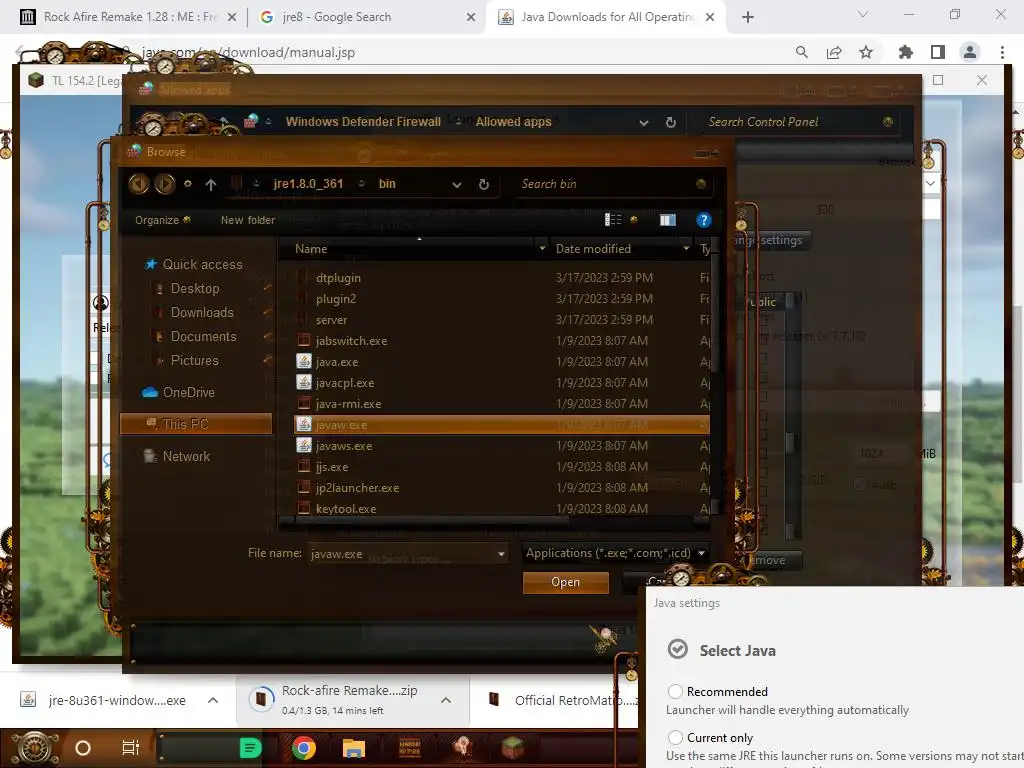Viewport: 1024px width, 768px height.
Task: Click vertical scrollbar of file list
Action: point(714,313)
